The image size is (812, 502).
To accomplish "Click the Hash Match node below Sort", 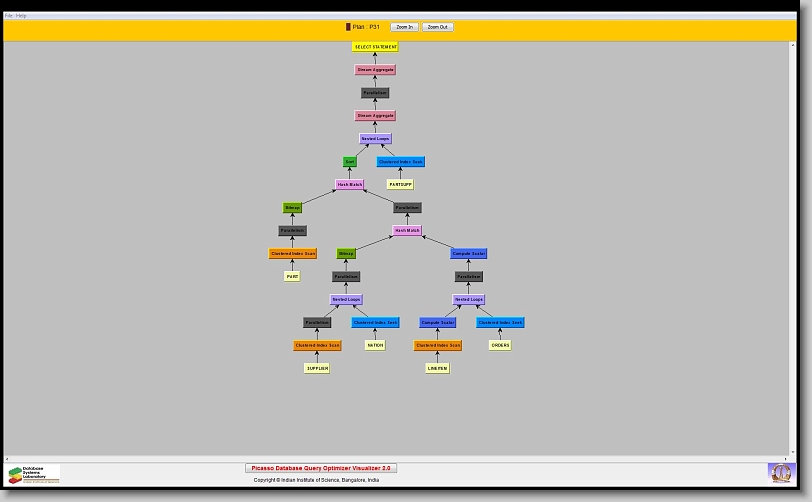I will pos(350,185).
